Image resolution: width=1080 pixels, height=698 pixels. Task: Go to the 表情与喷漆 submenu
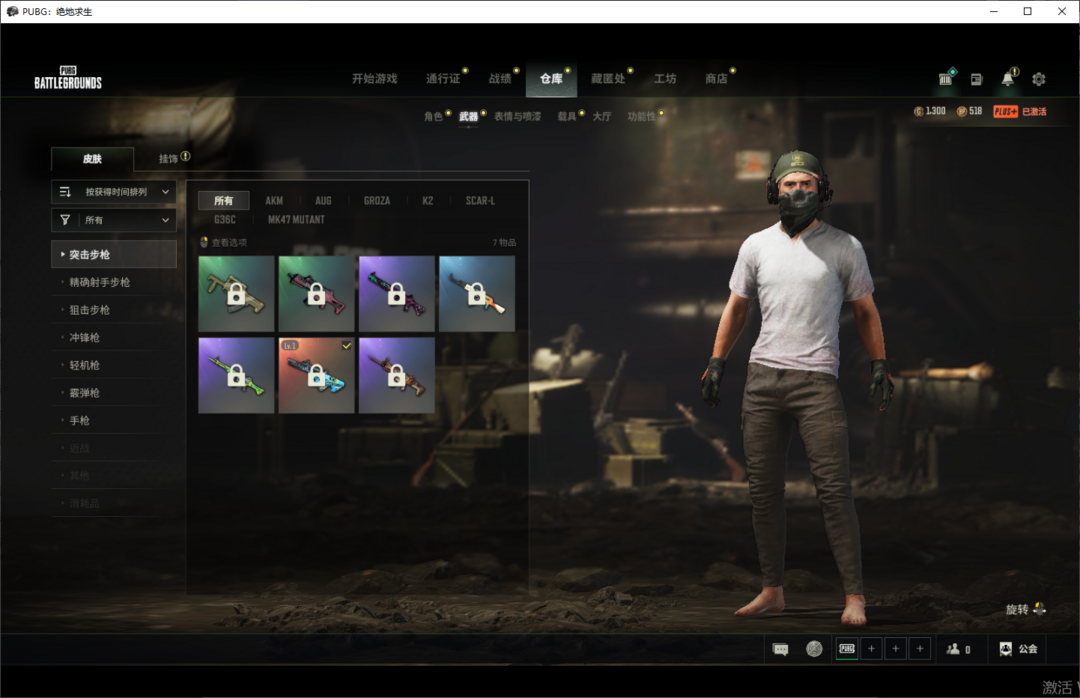tap(517, 116)
